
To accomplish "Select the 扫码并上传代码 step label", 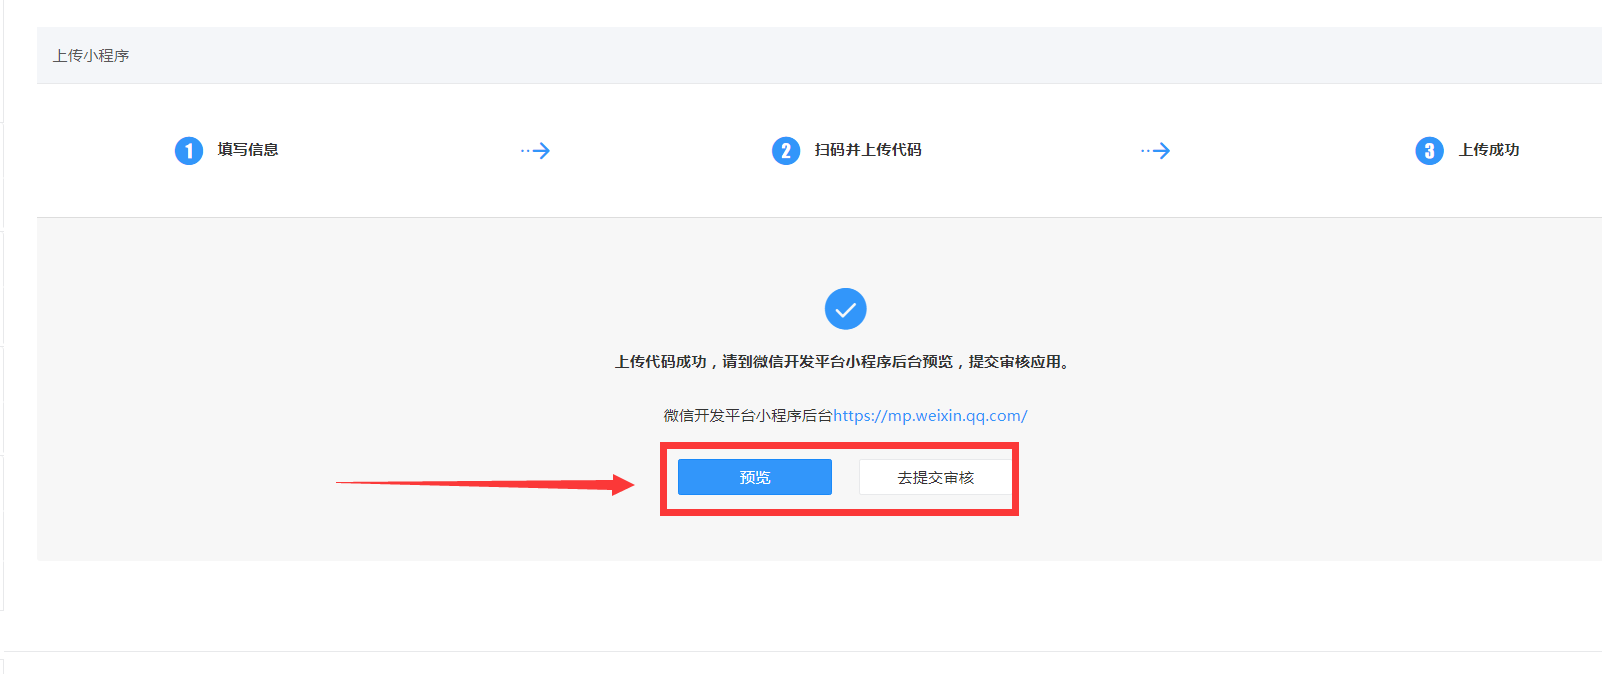I will click(868, 150).
